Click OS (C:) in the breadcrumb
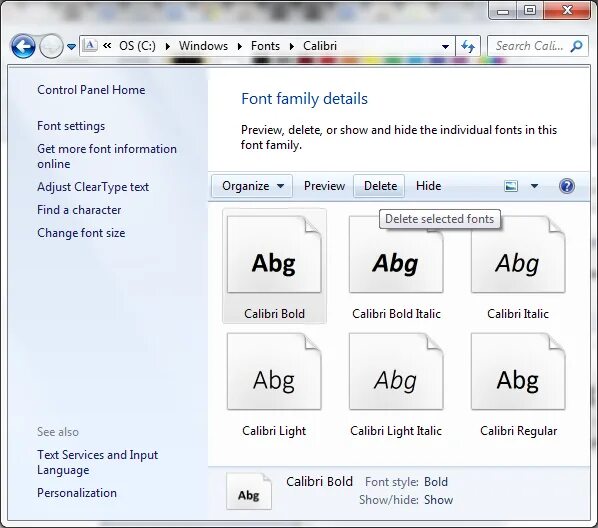The image size is (598, 528). pos(137,46)
